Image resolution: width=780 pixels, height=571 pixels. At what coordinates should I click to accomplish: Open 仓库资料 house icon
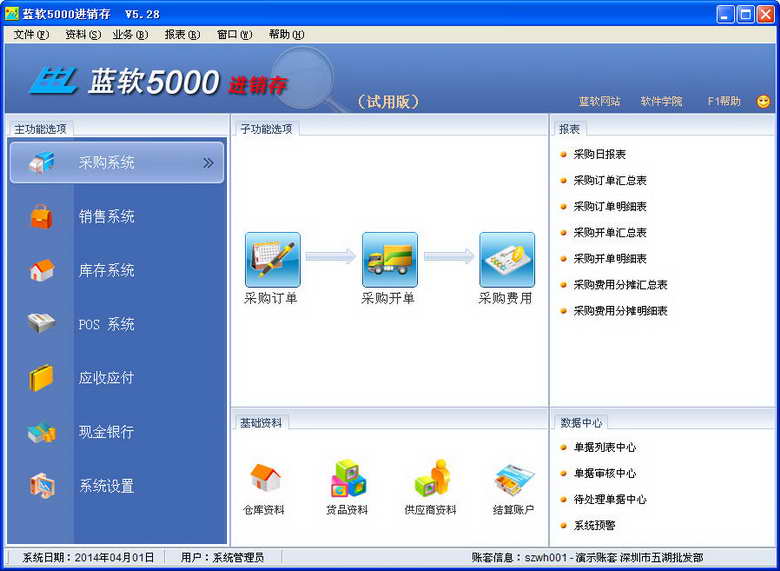(x=264, y=477)
